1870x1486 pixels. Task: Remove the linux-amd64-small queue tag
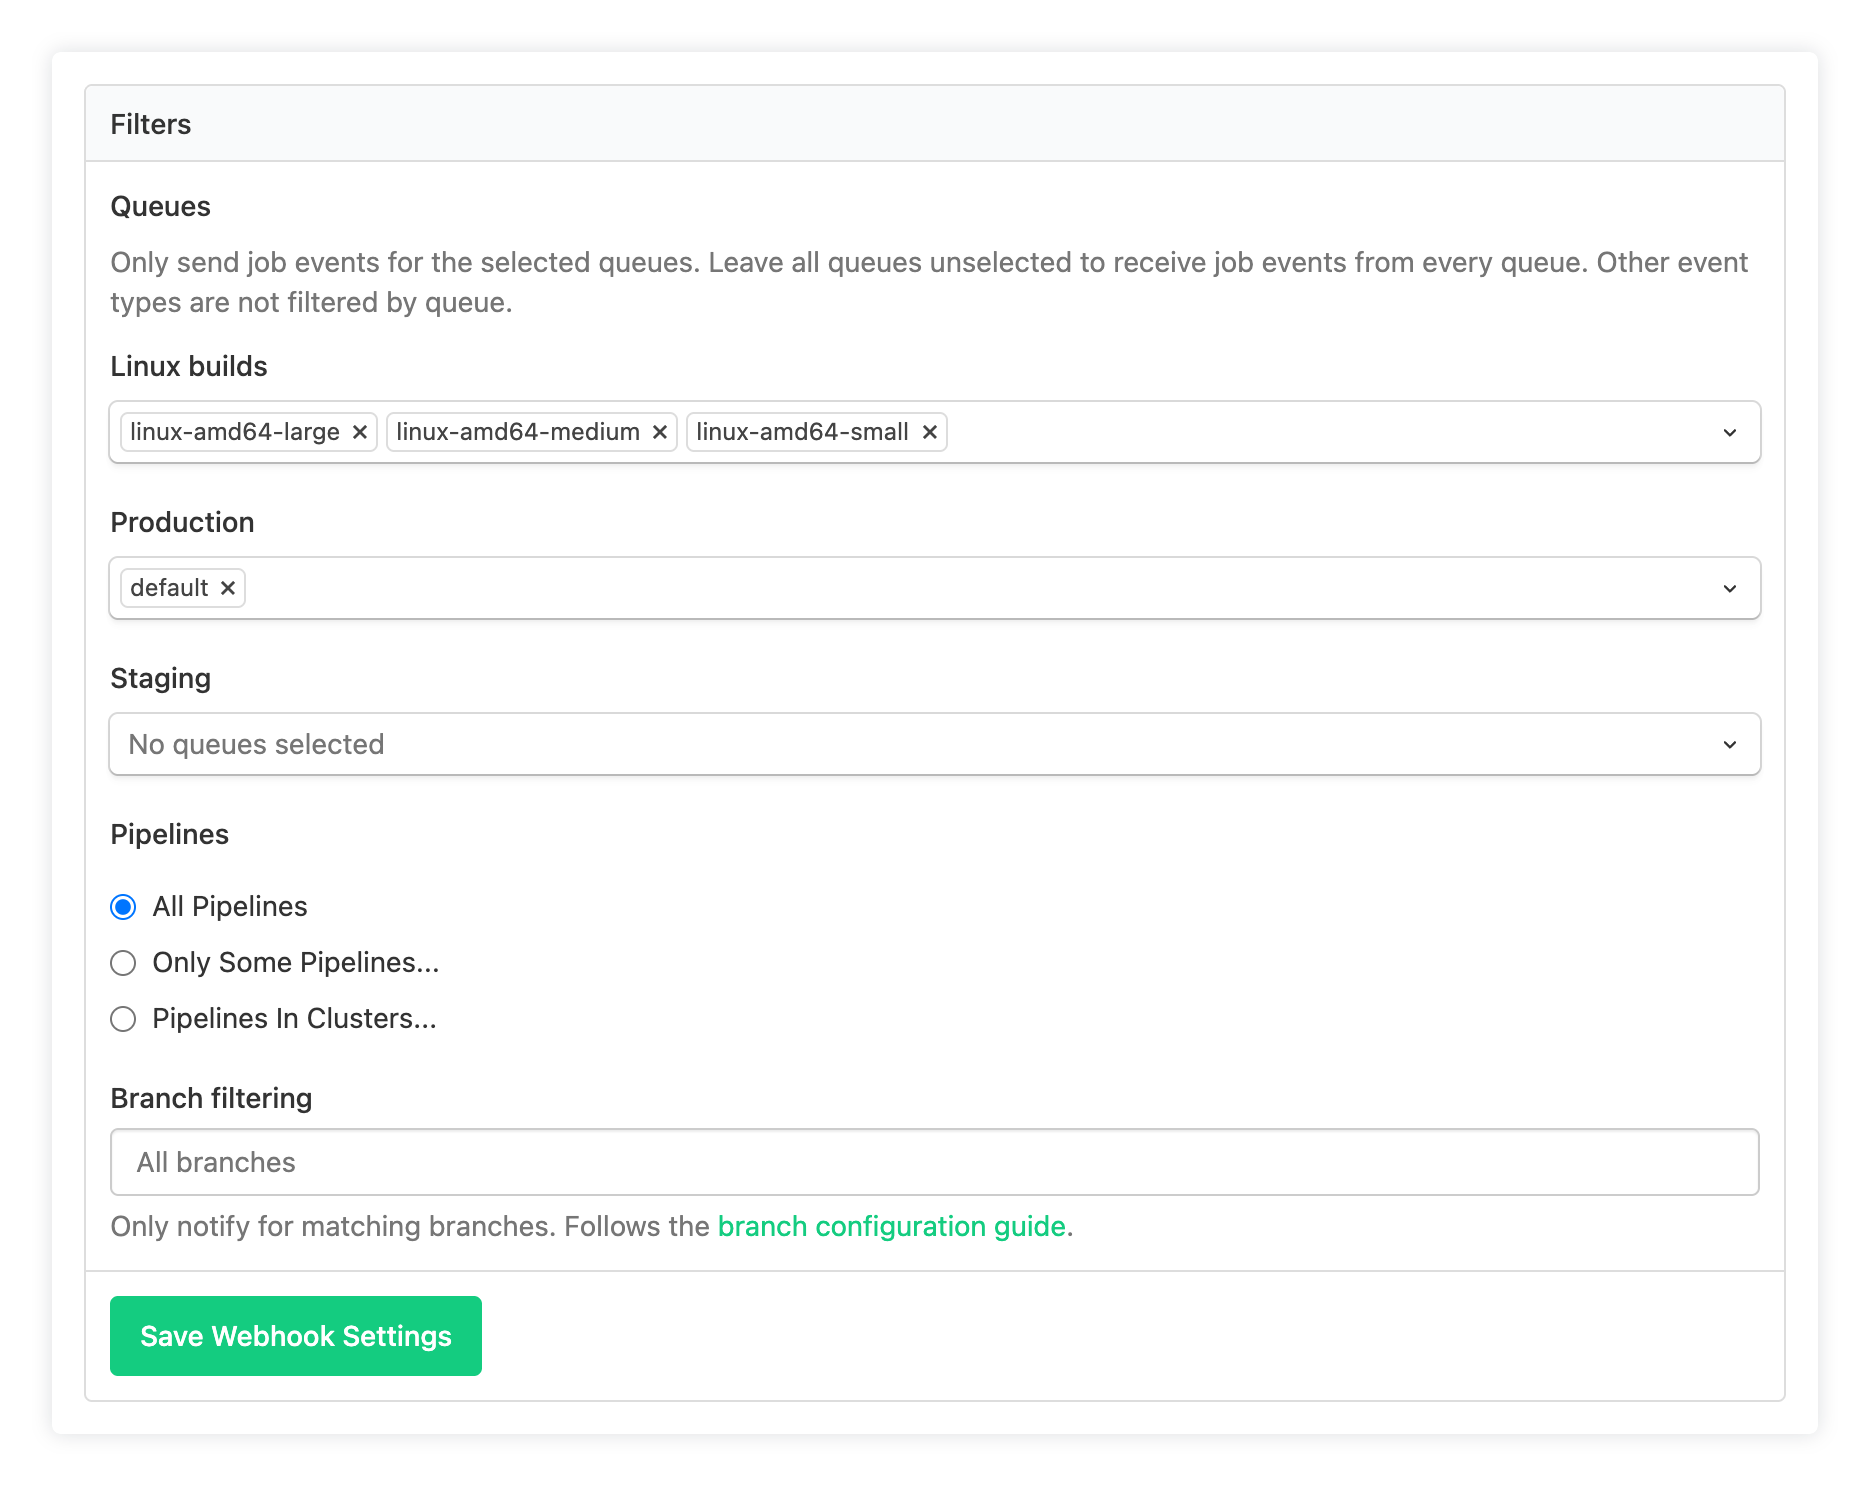pyautogui.click(x=930, y=432)
